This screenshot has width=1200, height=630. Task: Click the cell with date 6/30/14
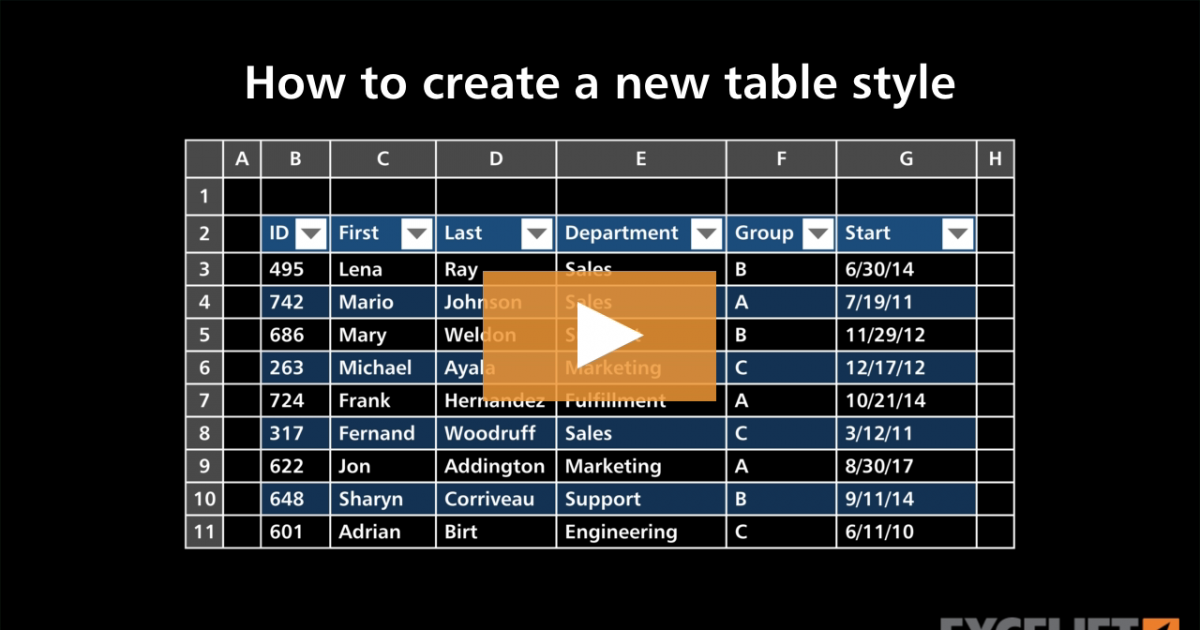tap(881, 269)
